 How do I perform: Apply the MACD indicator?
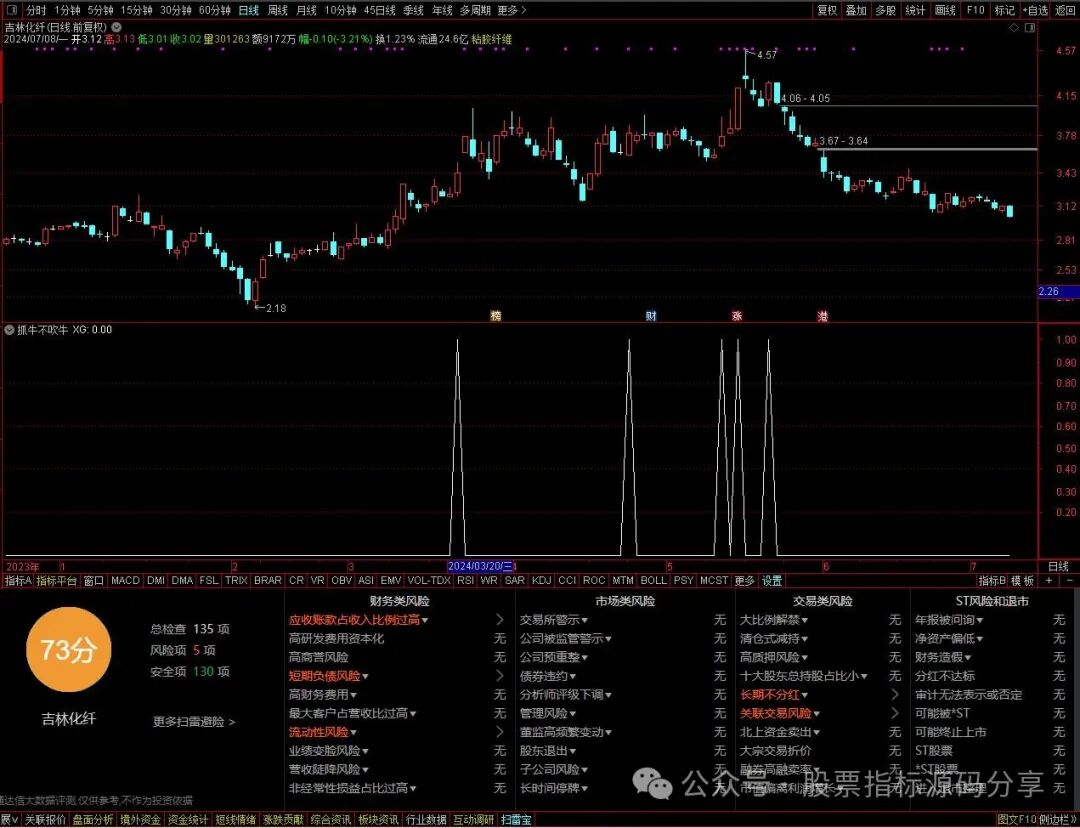point(125,581)
